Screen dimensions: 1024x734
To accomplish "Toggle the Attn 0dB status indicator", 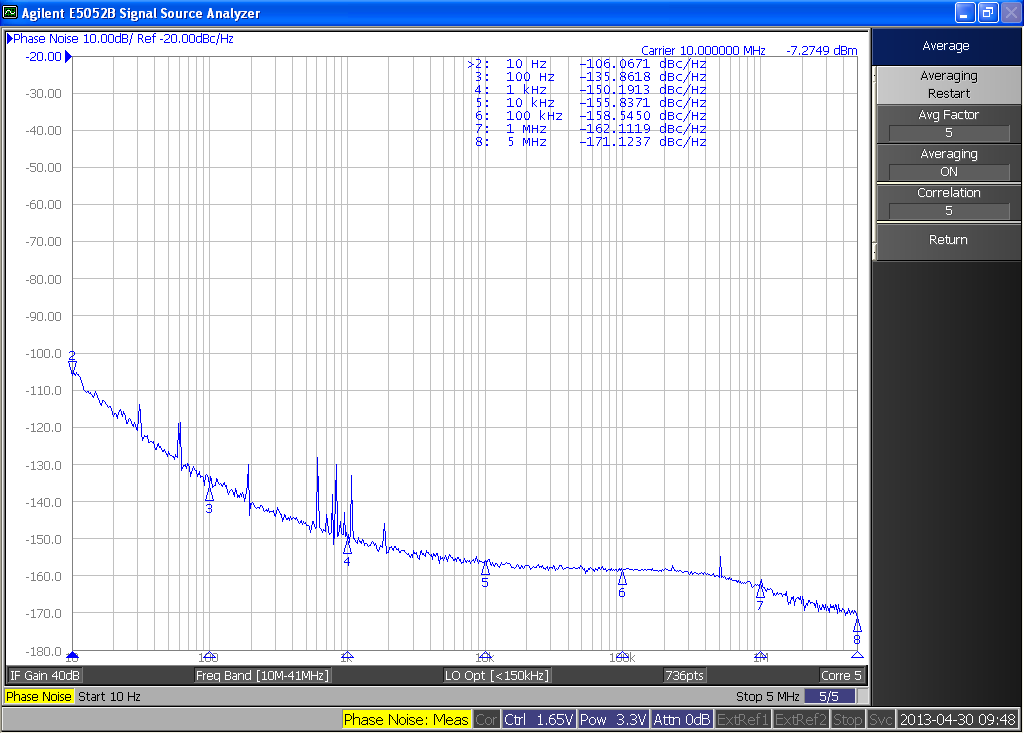I will [x=682, y=720].
